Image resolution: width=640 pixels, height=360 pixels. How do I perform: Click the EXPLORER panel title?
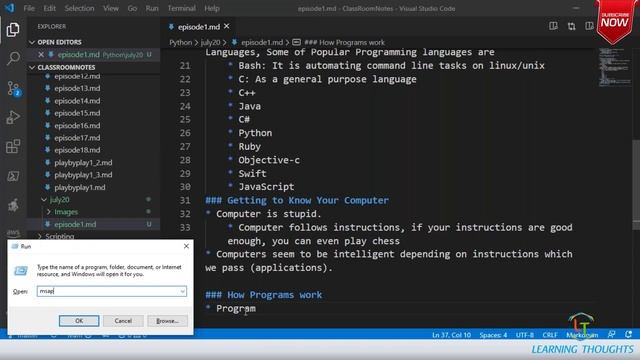51,27
